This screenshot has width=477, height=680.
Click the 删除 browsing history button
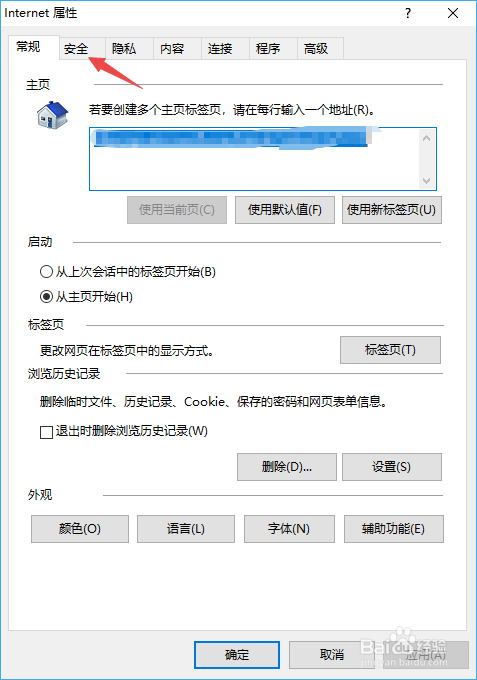tap(287, 467)
